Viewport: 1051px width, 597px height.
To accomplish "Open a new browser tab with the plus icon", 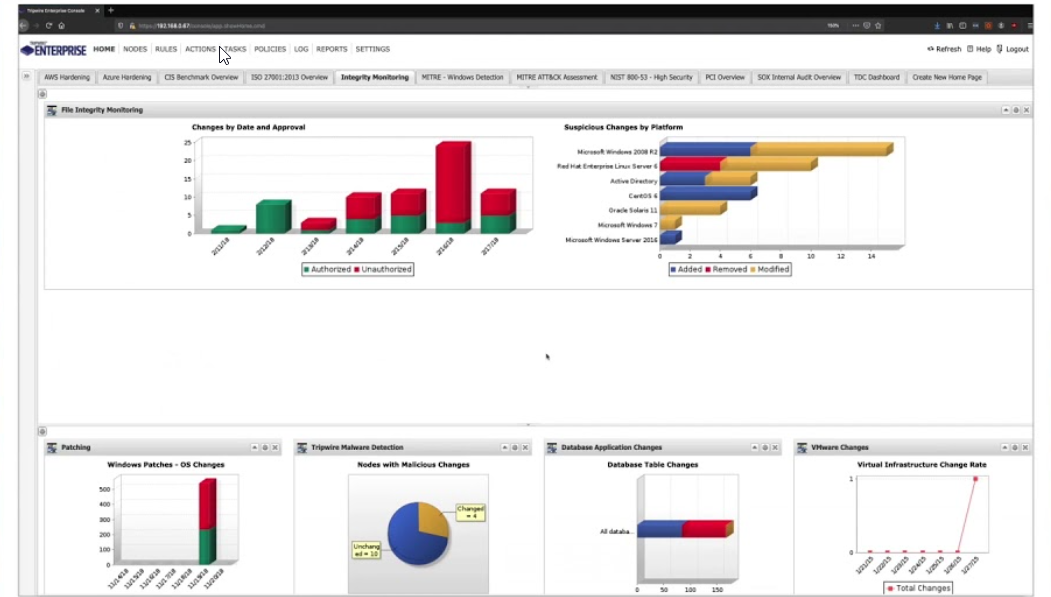I will pyautogui.click(x=111, y=10).
